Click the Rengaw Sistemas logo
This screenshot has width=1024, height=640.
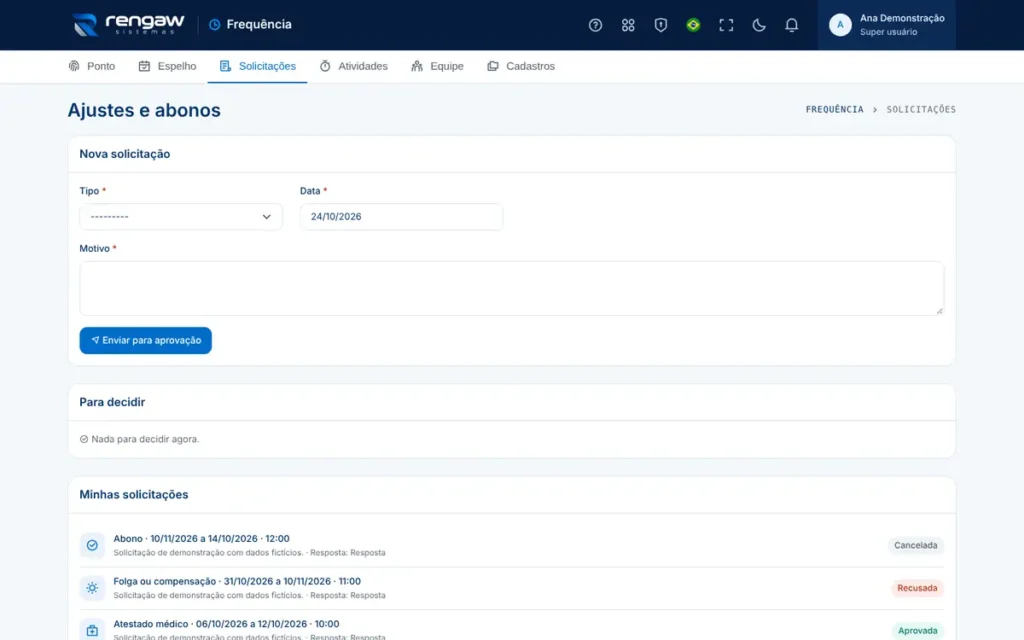129,25
